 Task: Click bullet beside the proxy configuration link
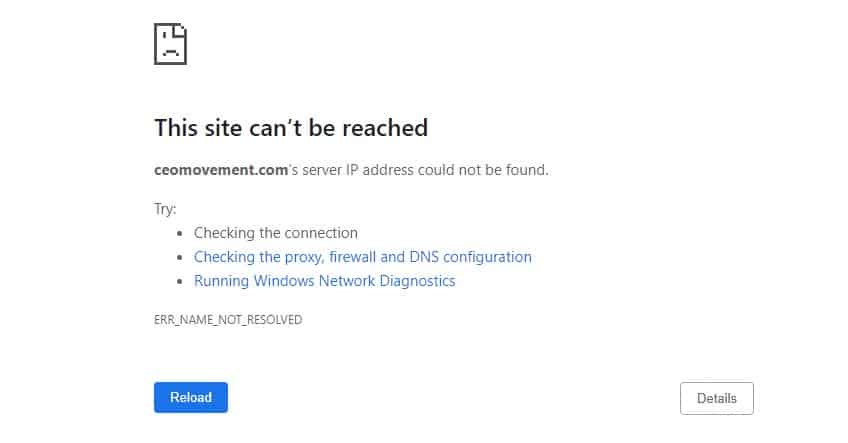click(x=180, y=257)
